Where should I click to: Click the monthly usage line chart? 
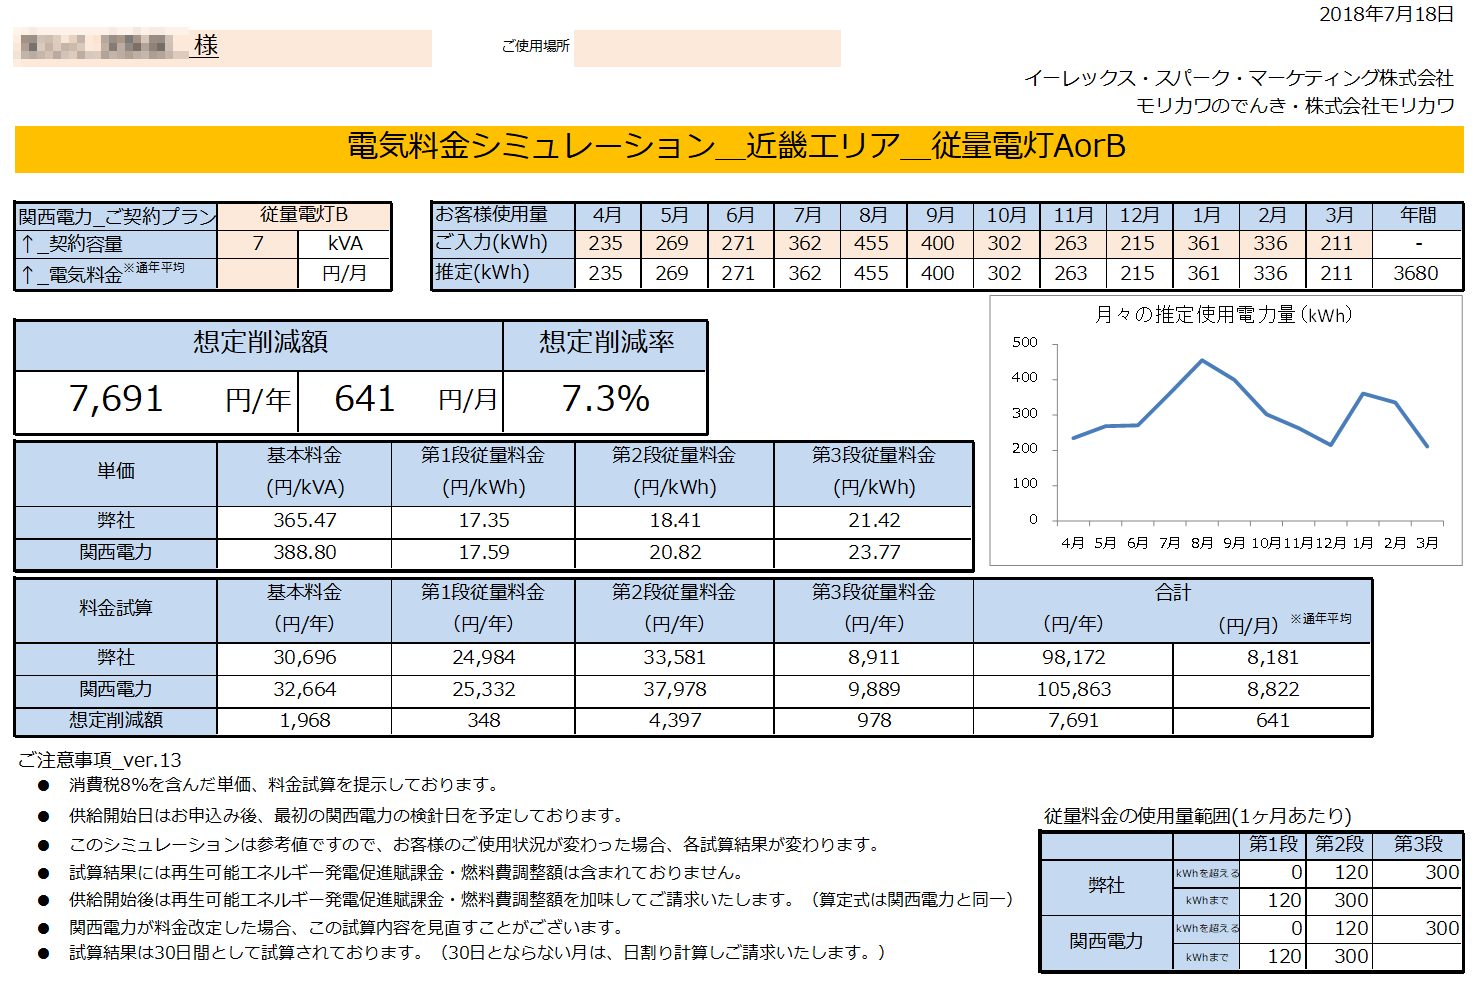pos(1226,431)
